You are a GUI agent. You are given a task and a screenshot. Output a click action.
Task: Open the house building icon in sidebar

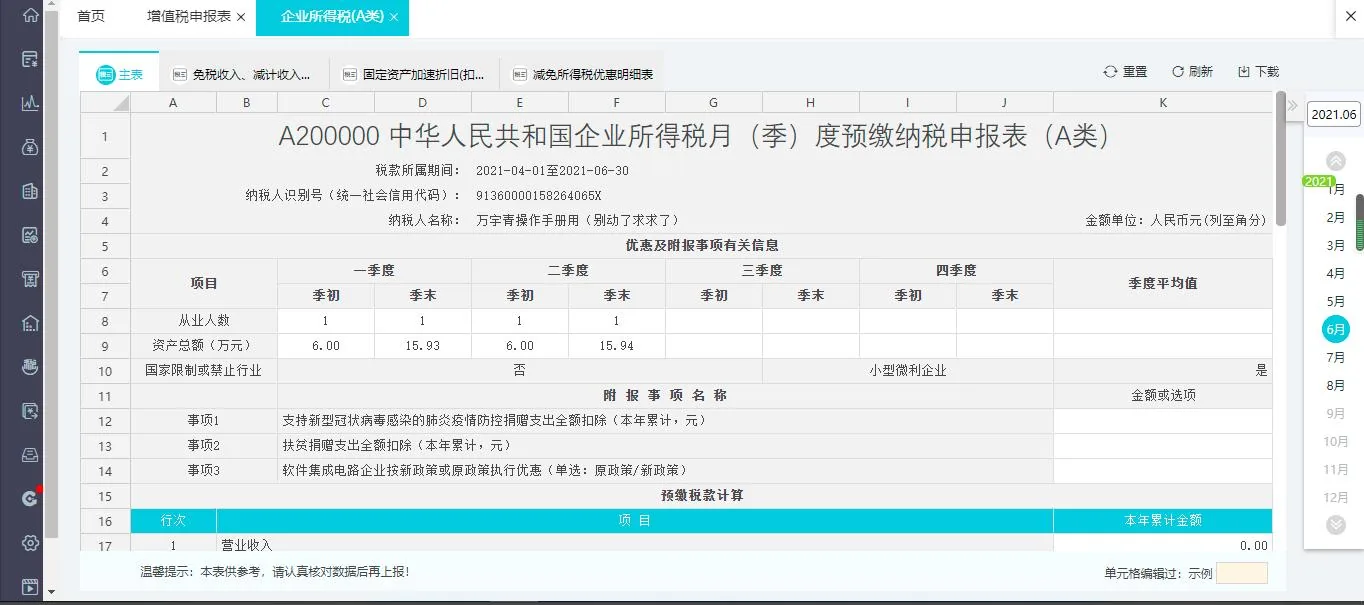(30, 323)
